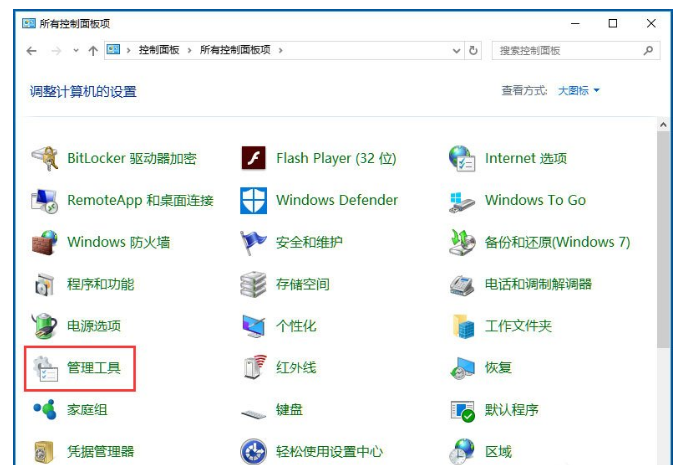Expand the recent locations dropdown arrow
681x465 pixels.
(76, 51)
